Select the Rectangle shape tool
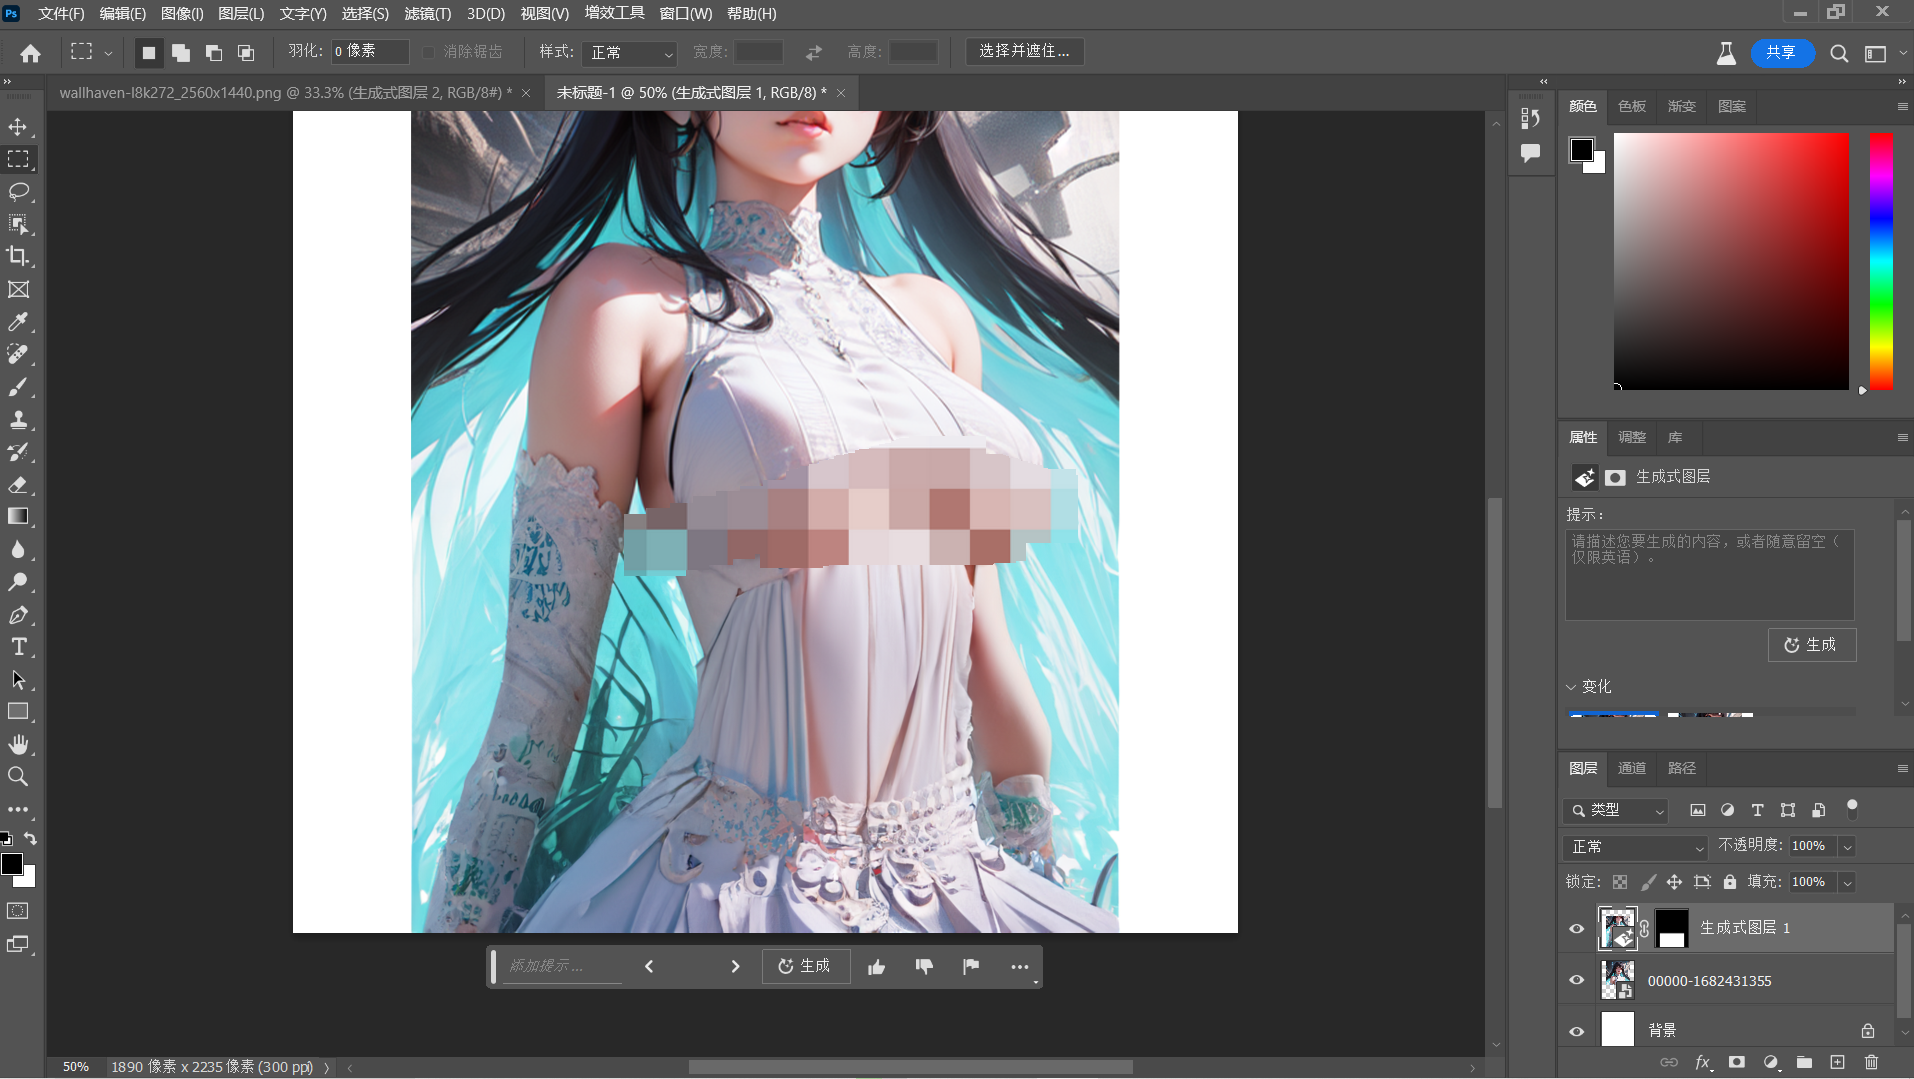 [x=18, y=712]
